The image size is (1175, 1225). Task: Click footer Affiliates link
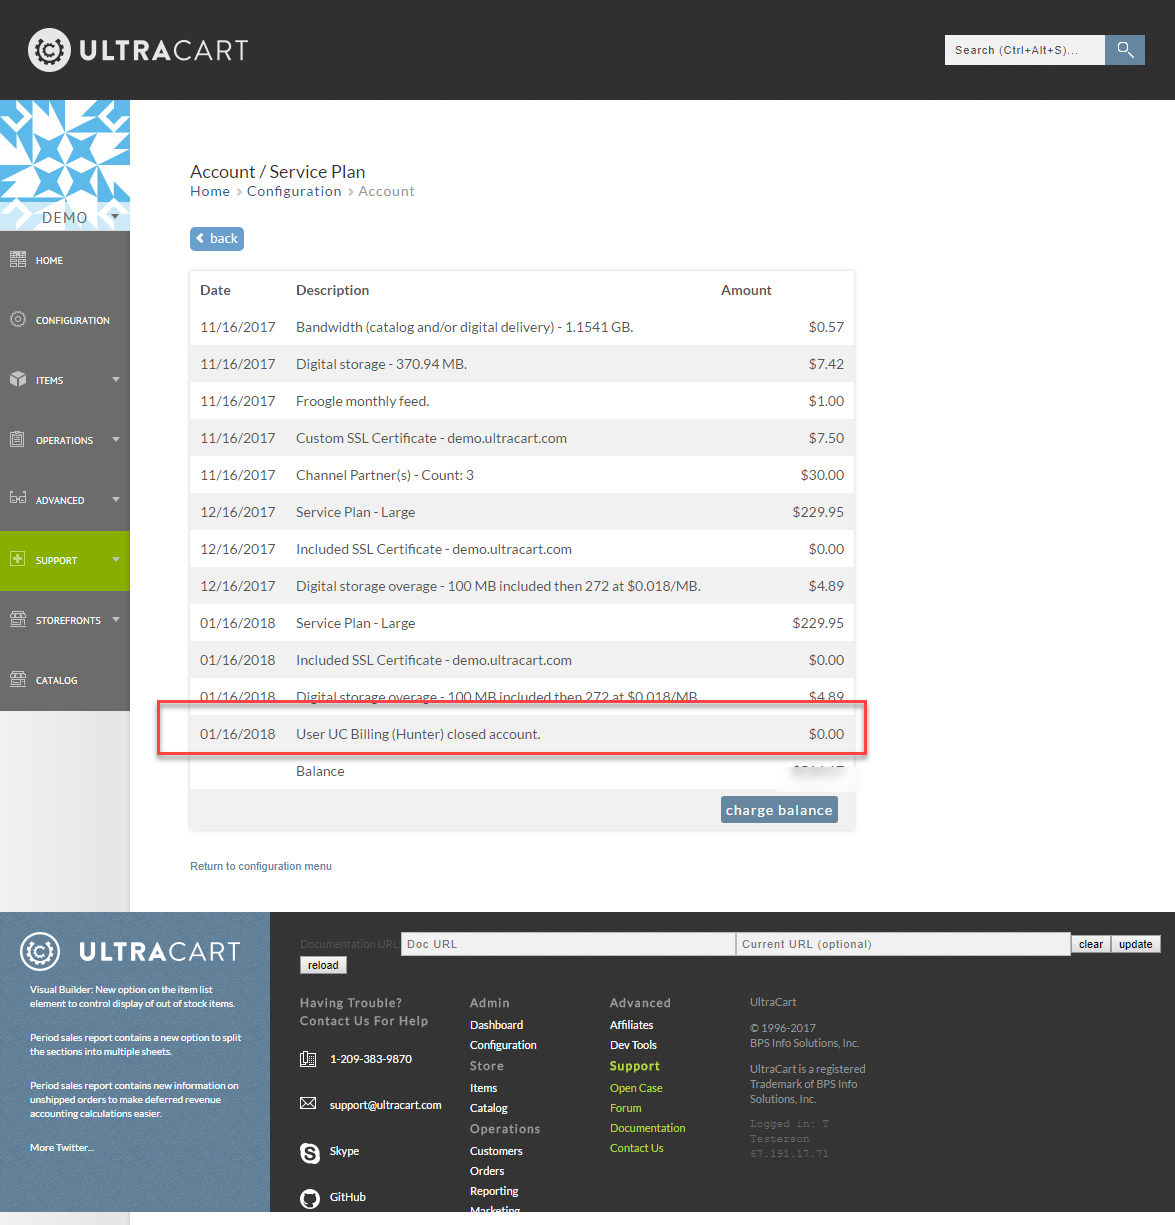pyautogui.click(x=631, y=1025)
